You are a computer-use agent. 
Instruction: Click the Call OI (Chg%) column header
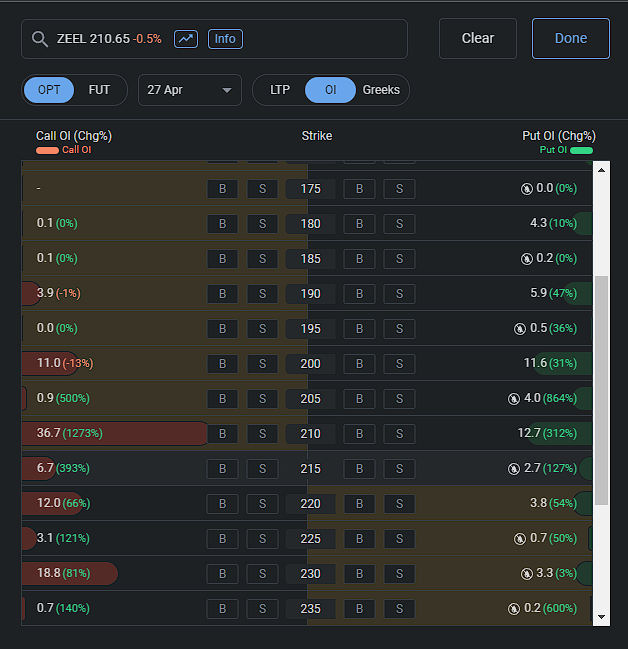pos(74,136)
